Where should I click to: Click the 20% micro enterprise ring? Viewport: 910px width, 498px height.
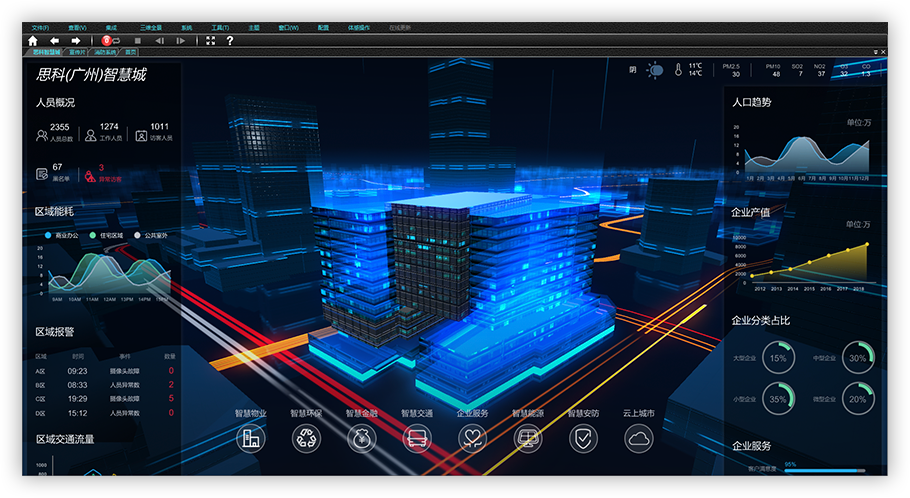tap(858, 399)
